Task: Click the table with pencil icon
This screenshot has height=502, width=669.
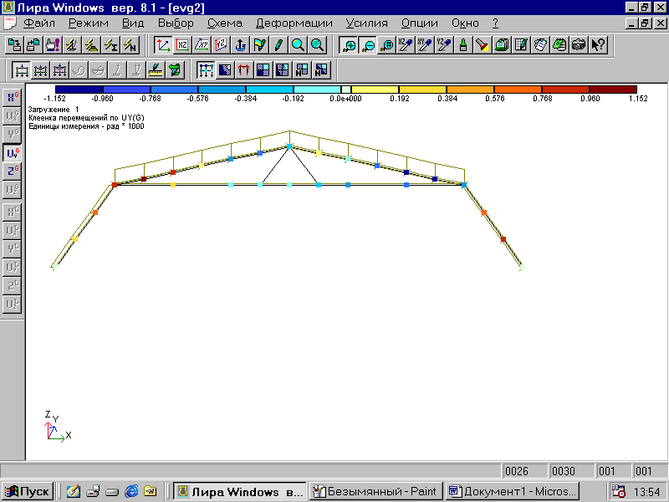Action: coord(521,45)
